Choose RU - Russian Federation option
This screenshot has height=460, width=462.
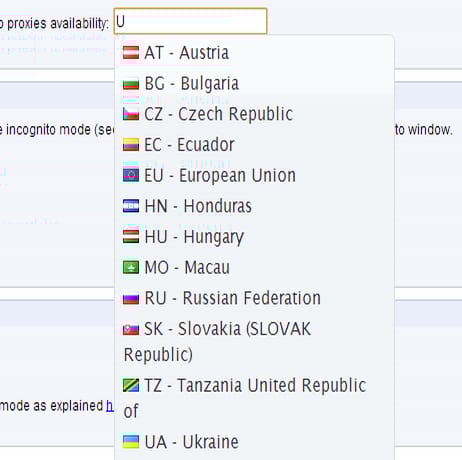254,298
